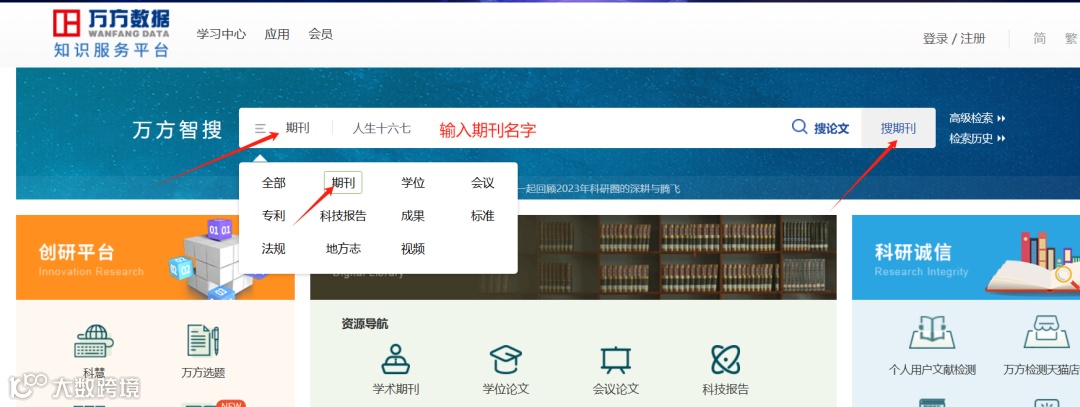Open 应用 in top navigation

tap(277, 34)
